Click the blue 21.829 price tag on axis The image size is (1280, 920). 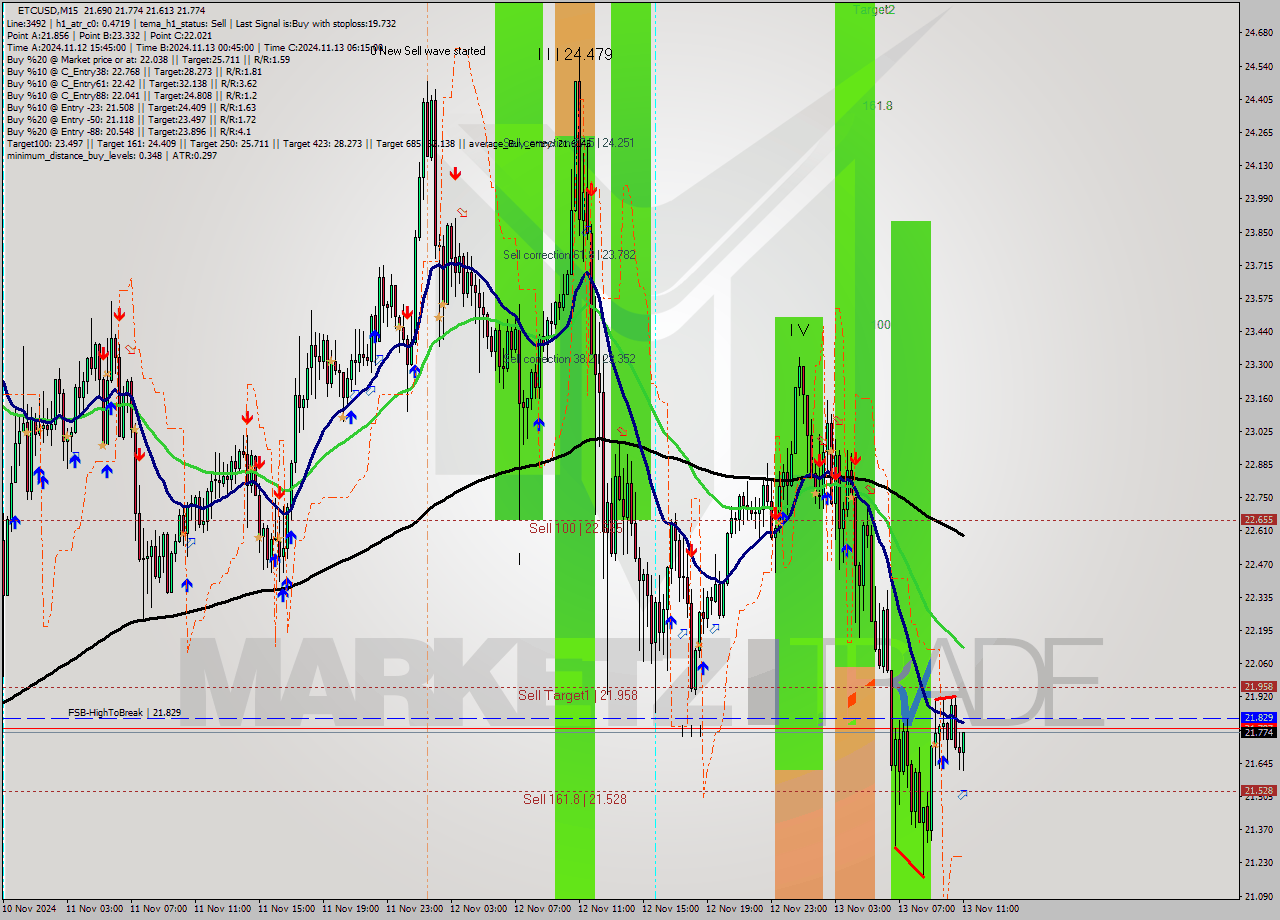point(1258,717)
